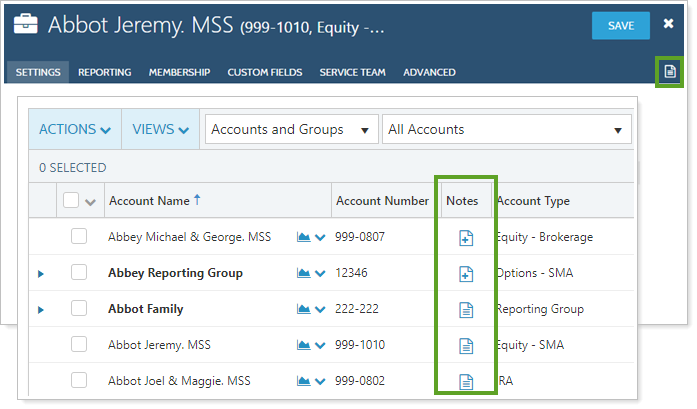Expand the Abbey Reporting Group row
This screenshot has height=409, width=697.
pyautogui.click(x=41, y=273)
